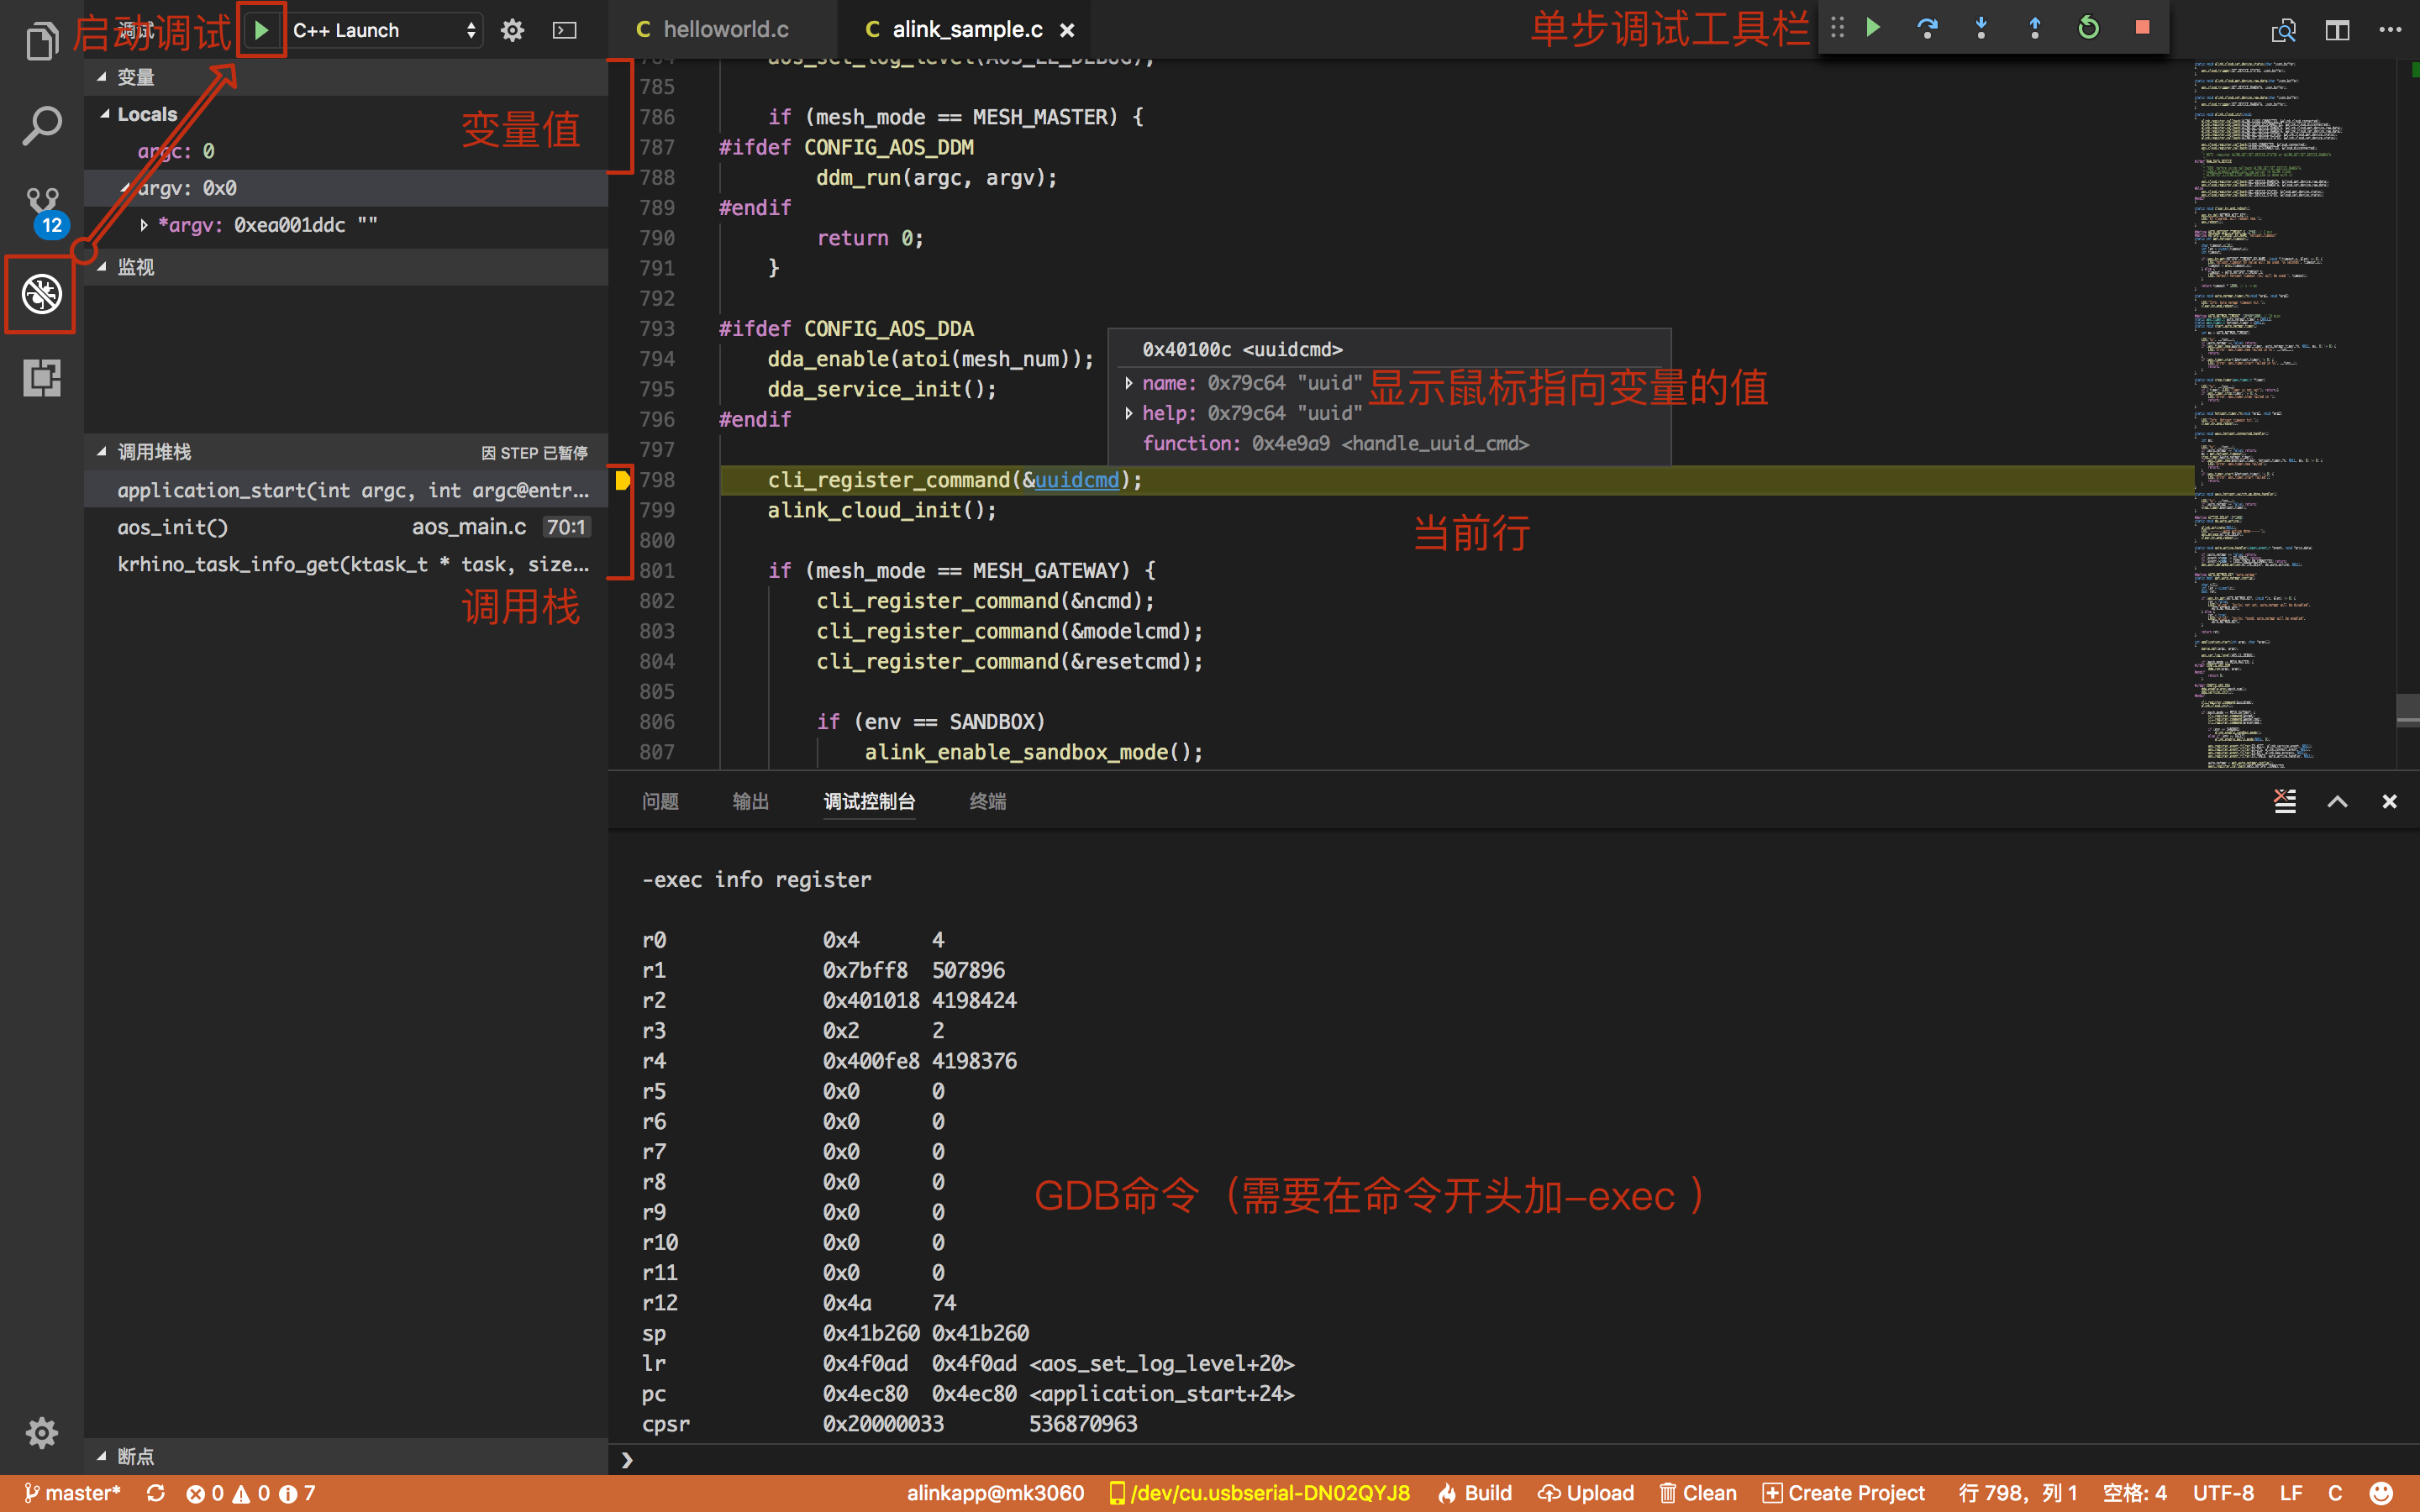Restart the debug session
The width and height of the screenshot is (2420, 1512).
pos(2088,28)
